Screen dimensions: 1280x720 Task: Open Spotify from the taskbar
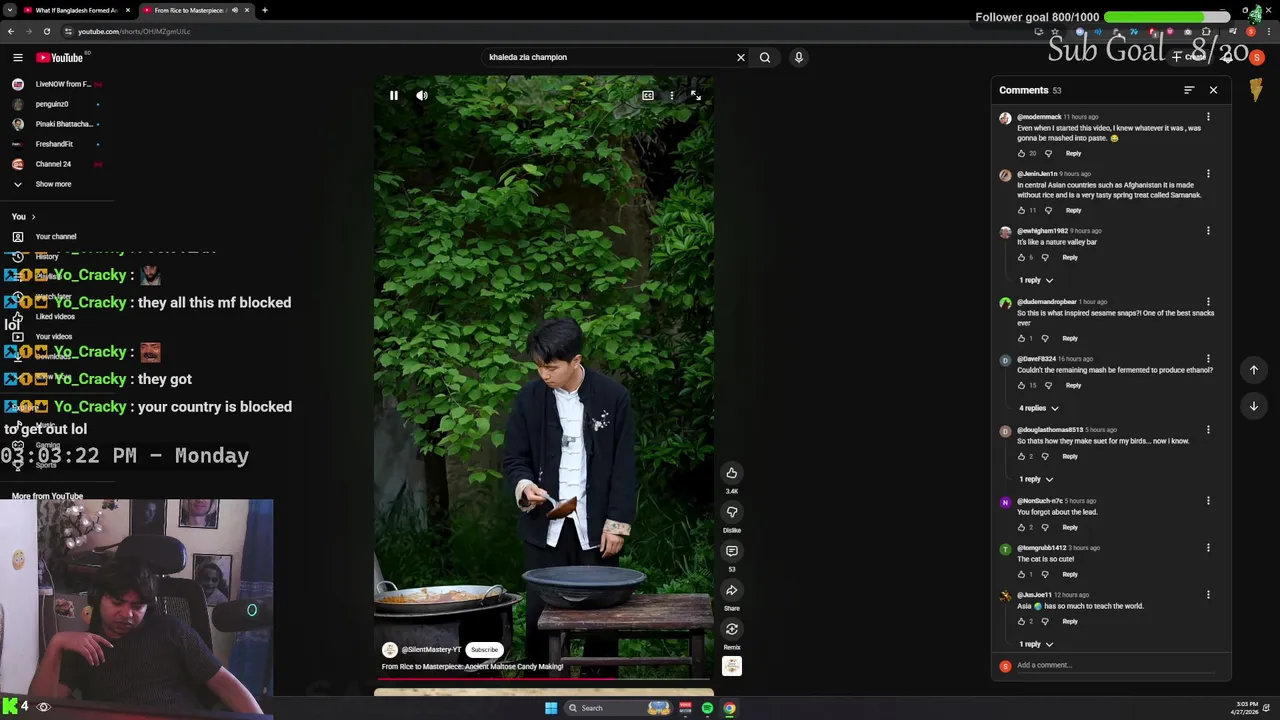(x=707, y=708)
